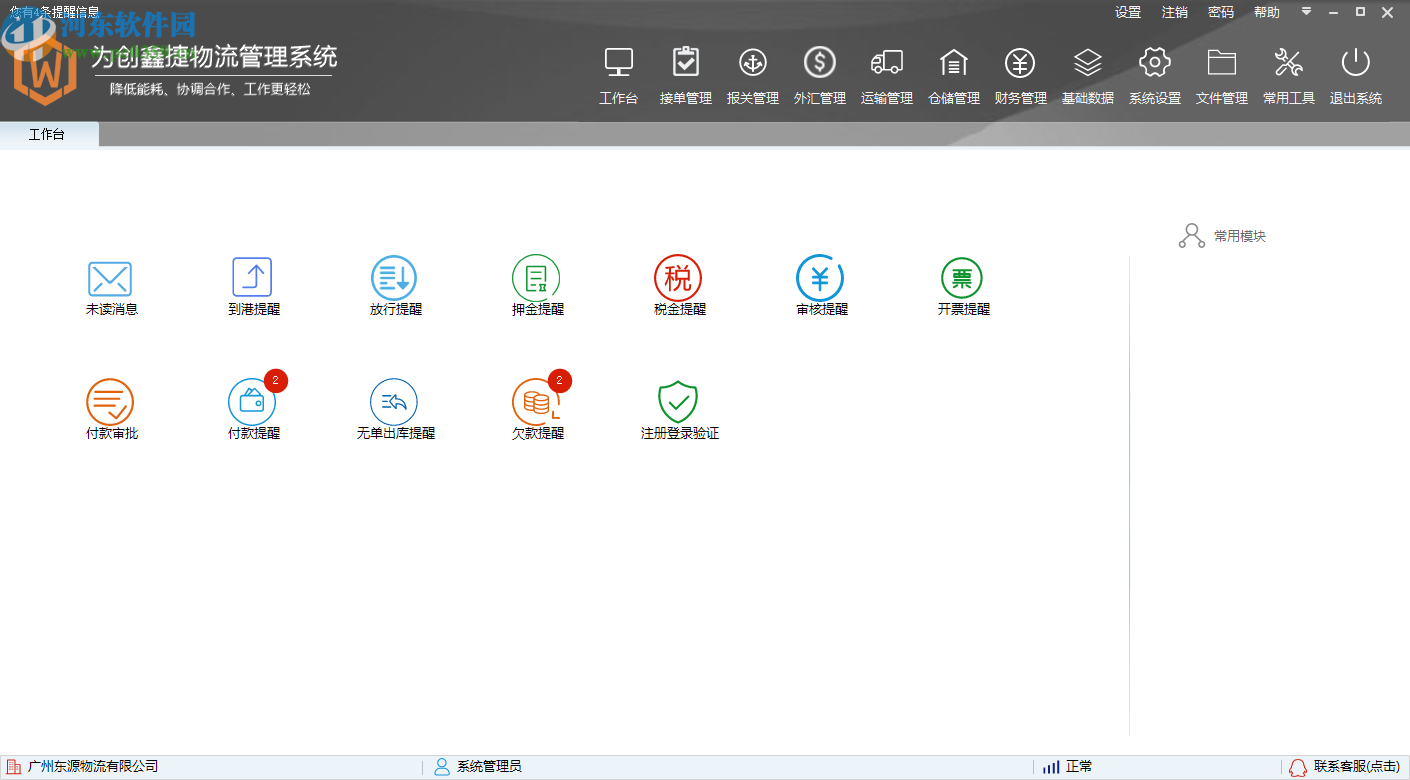Click 常用模块 share icon

click(x=1192, y=236)
